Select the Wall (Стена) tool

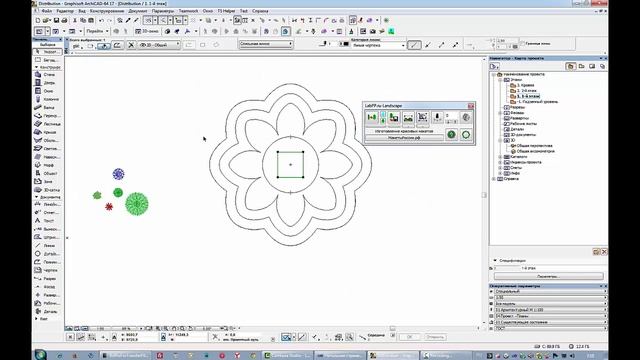[x=47, y=75]
